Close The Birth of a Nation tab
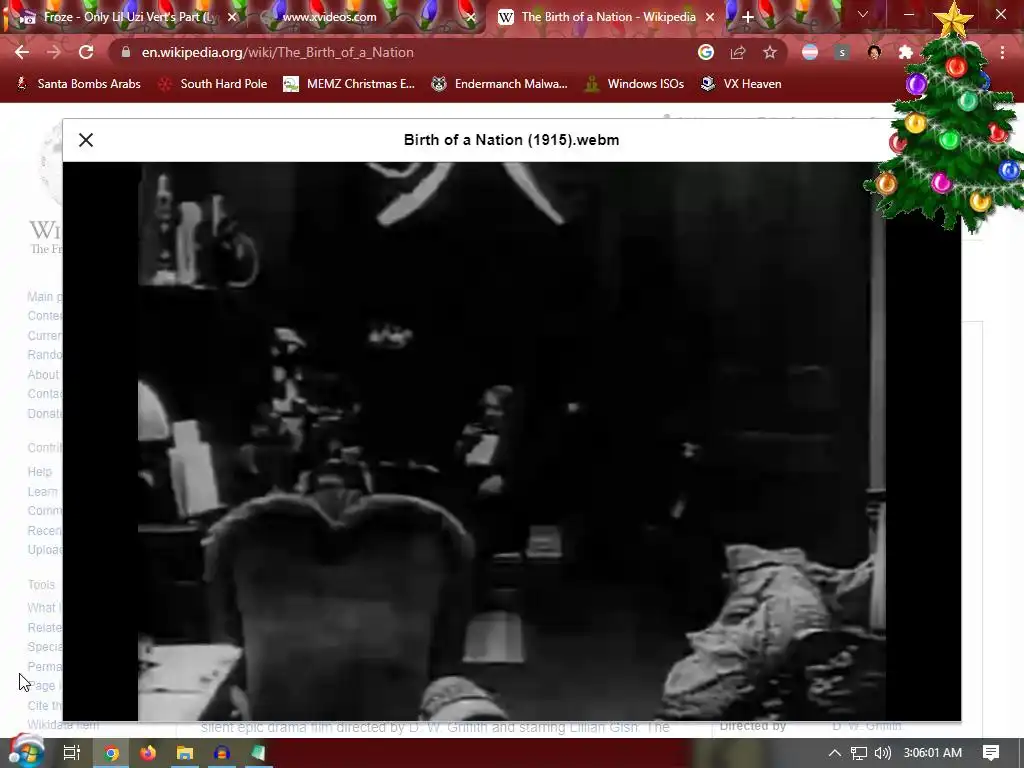Screen dimensions: 1024x768 coord(710,17)
